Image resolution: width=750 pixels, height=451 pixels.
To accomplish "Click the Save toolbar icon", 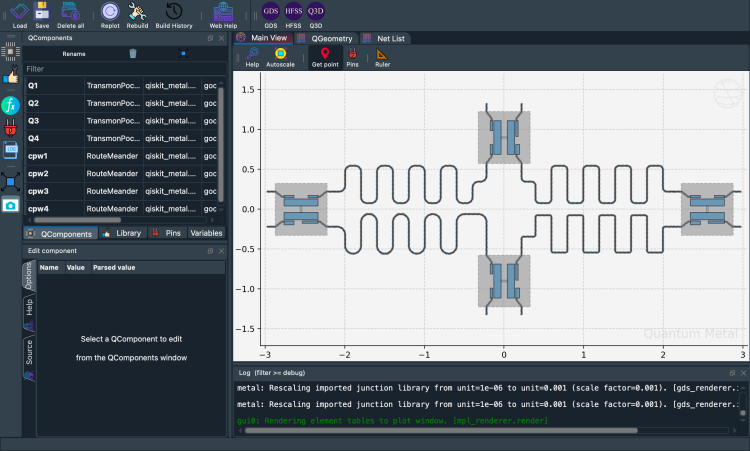I will 42,15.
